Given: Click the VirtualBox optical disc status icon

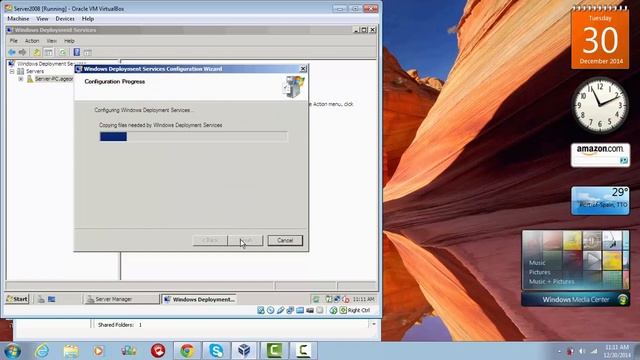Looking at the screenshot, I should [271, 310].
